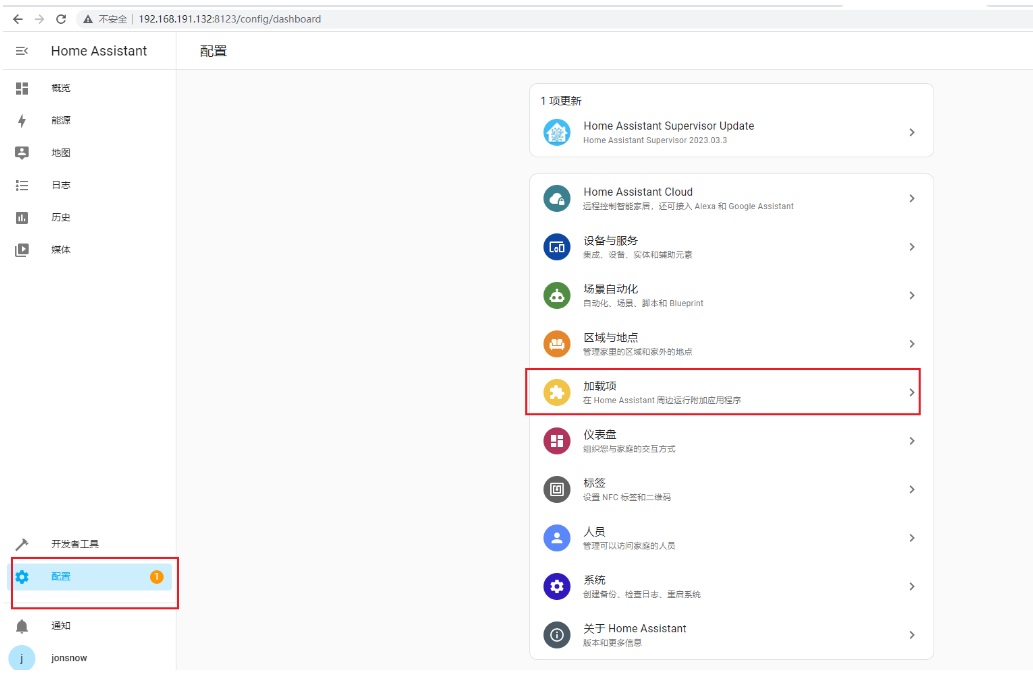This screenshot has width=1033, height=685.
Task: Click the 配置 settings gear icon
Action: coord(22,576)
